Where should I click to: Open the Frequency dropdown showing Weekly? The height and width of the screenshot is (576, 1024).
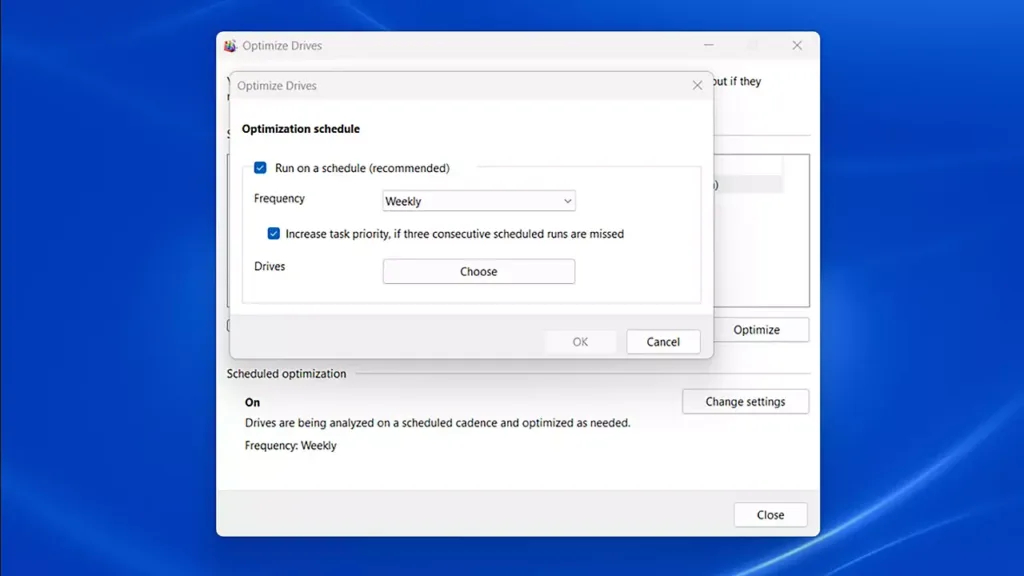(x=479, y=201)
